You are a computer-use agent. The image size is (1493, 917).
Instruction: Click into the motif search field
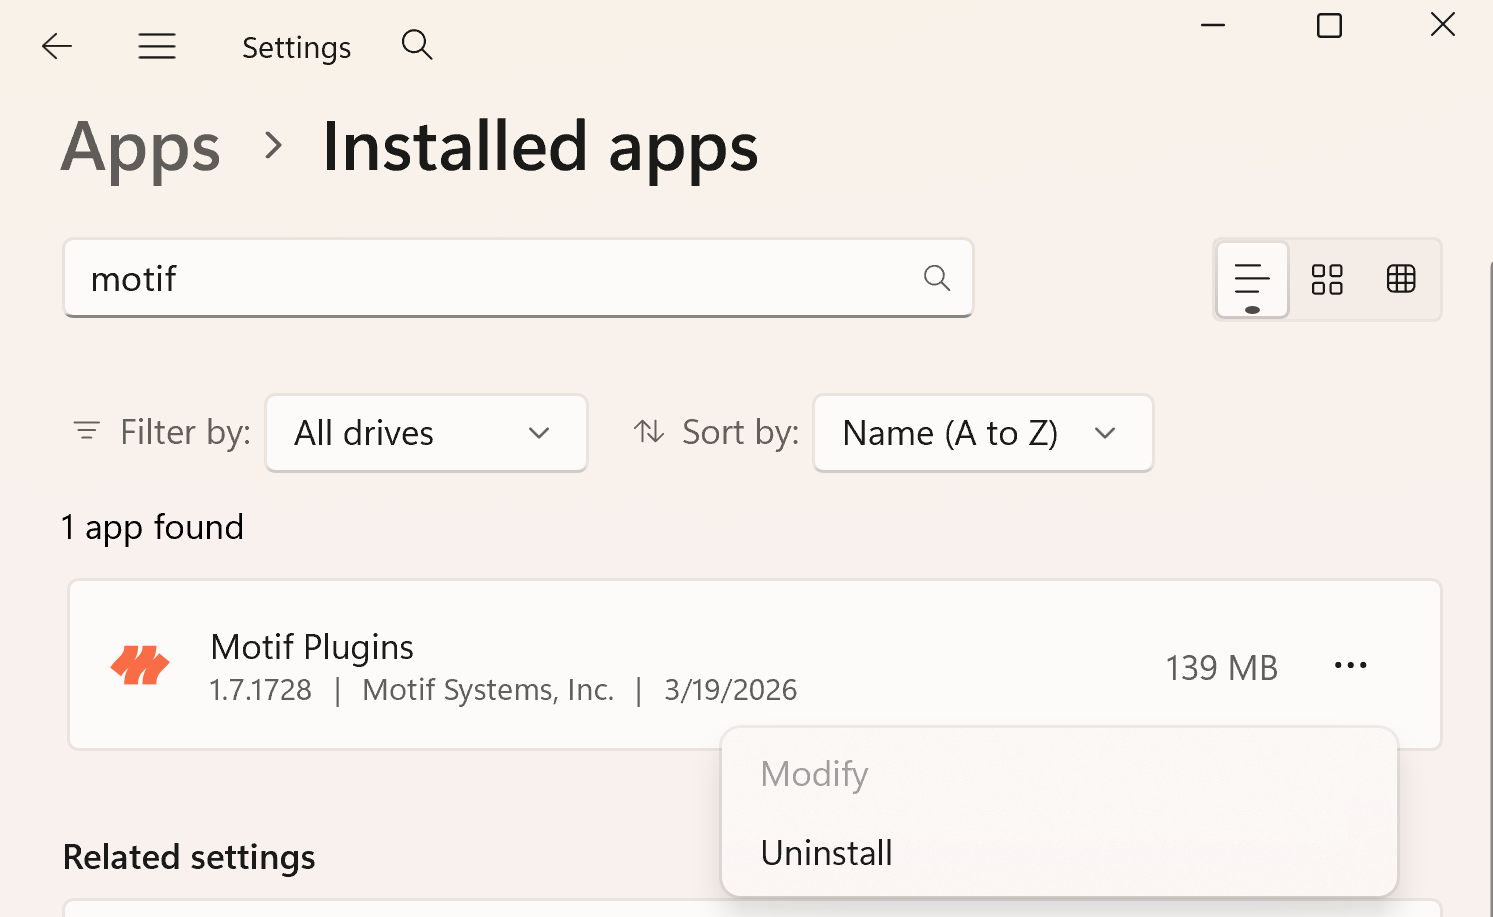point(518,278)
